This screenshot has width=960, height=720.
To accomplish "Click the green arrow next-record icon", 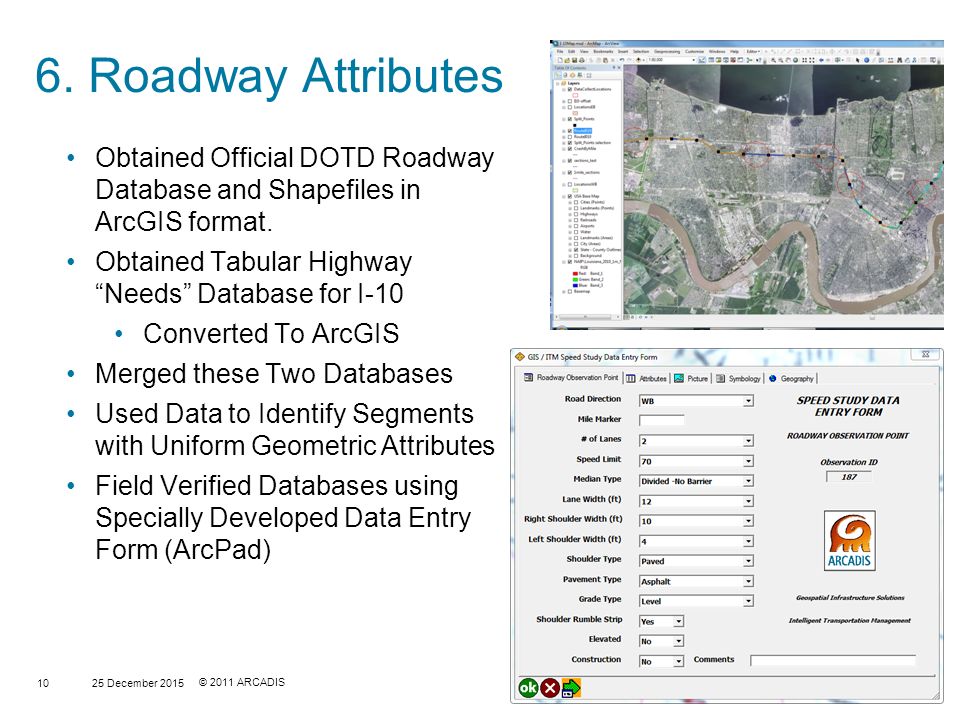I will 571,688.
